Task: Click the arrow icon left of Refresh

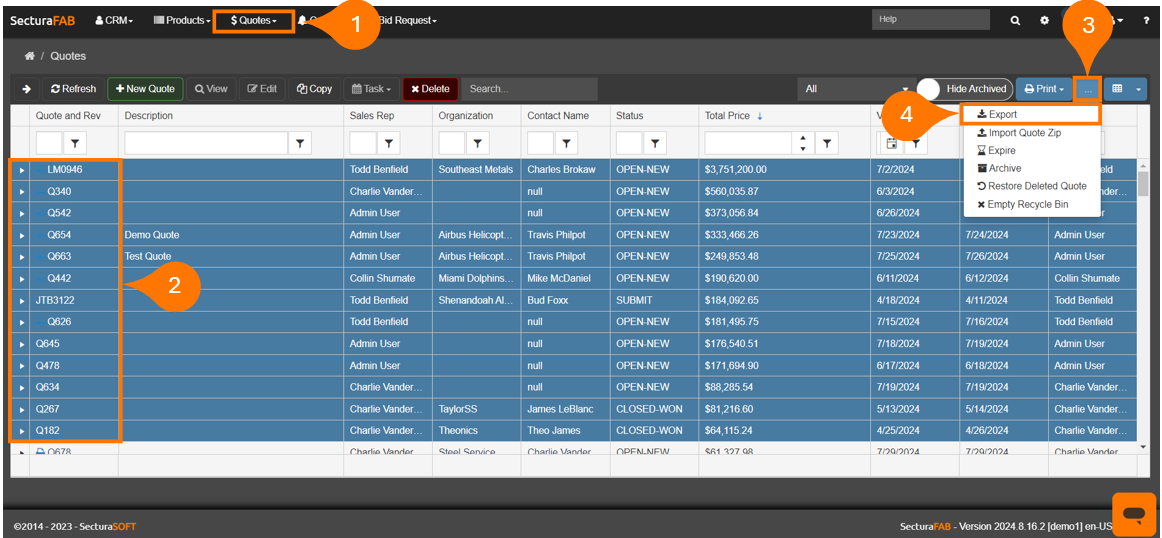Action: [x=26, y=89]
